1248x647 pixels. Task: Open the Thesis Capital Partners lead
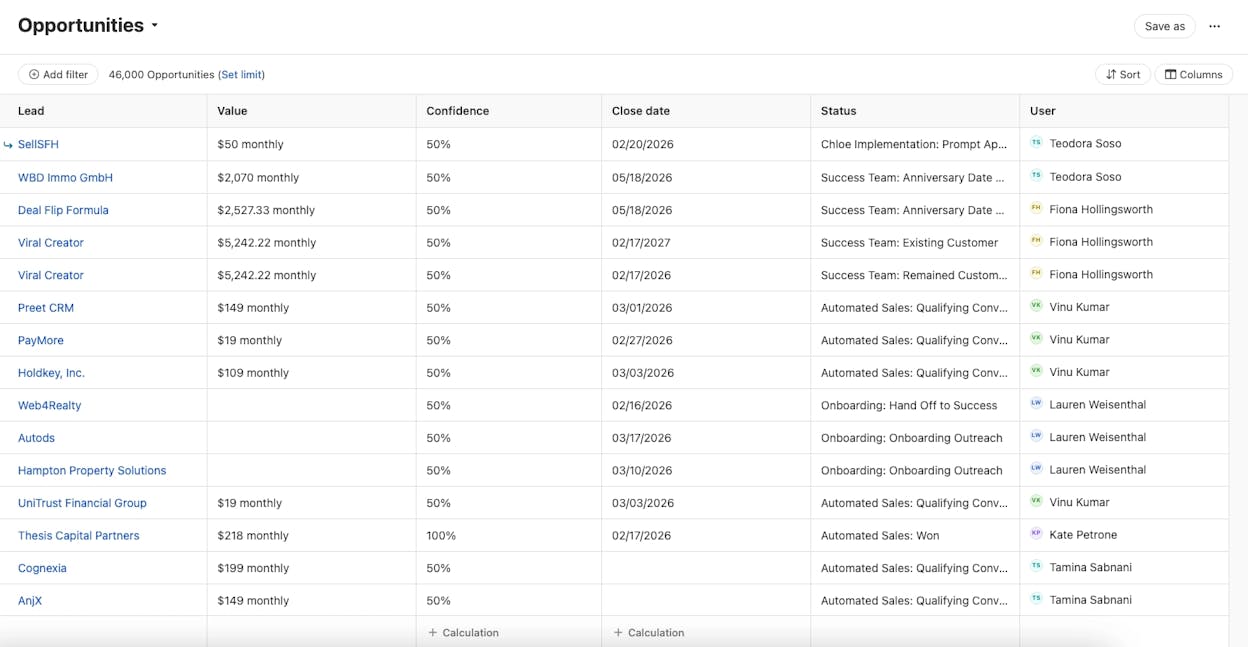pyautogui.click(x=79, y=535)
